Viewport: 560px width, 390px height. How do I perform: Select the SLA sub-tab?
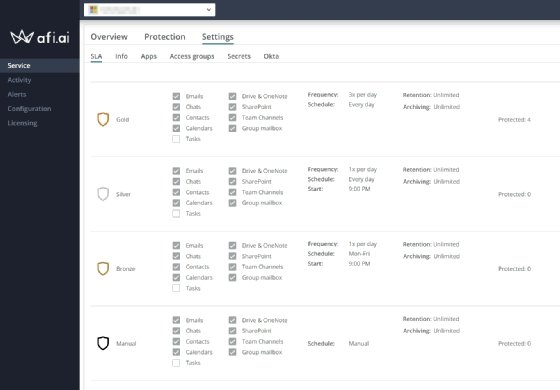tap(96, 56)
